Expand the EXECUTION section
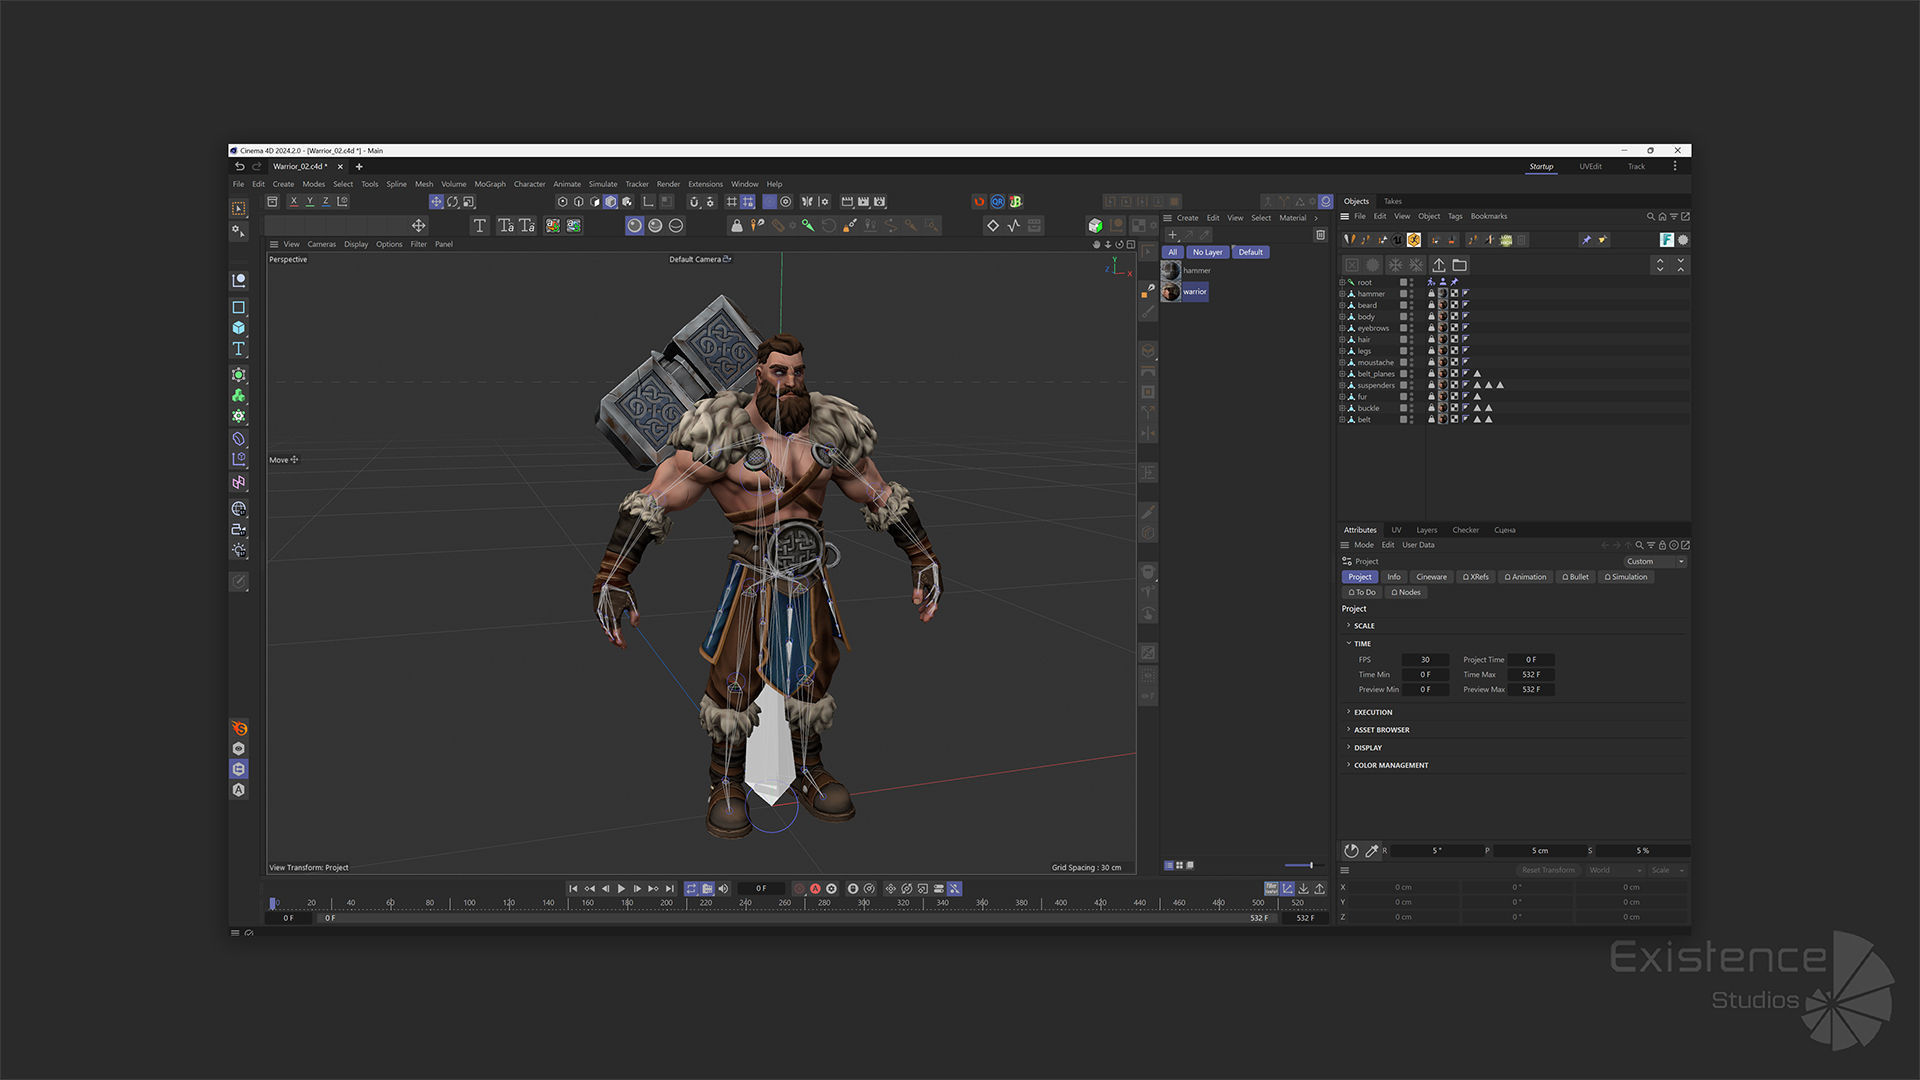The height and width of the screenshot is (1080, 1920). [x=1349, y=712]
